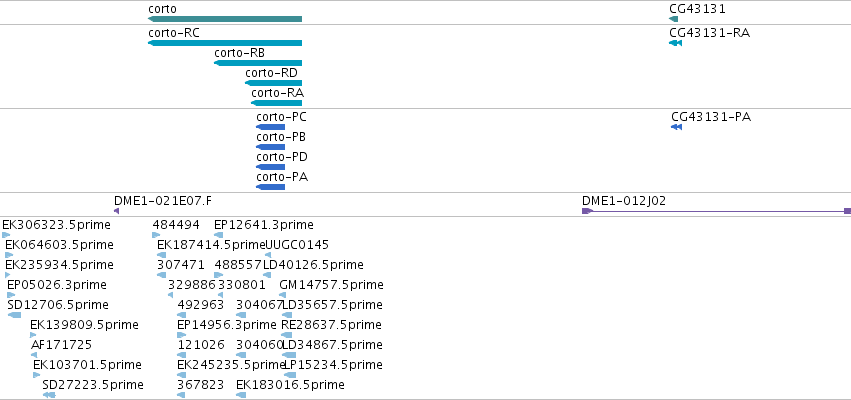The height and width of the screenshot is (400, 851).
Task: Click the corto-RC transcript bar
Action: coord(225,43)
